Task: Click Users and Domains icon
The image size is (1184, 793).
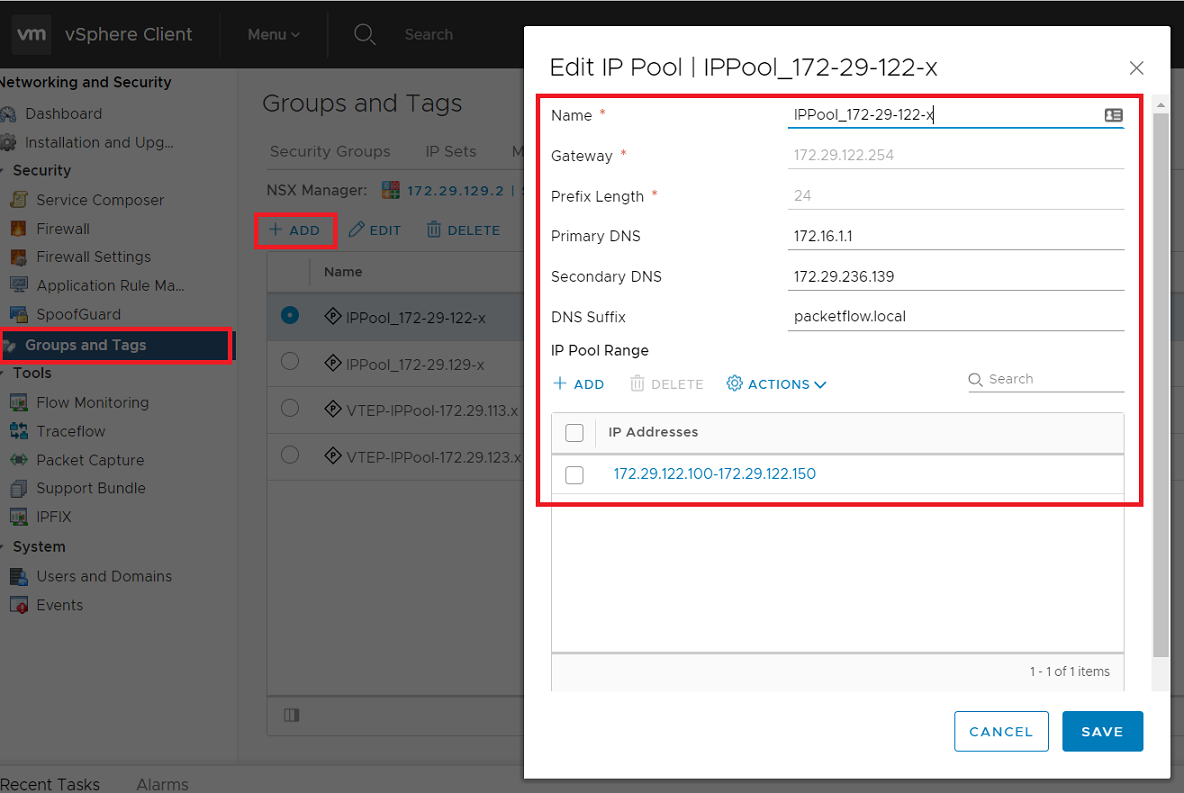Action: tap(19, 576)
